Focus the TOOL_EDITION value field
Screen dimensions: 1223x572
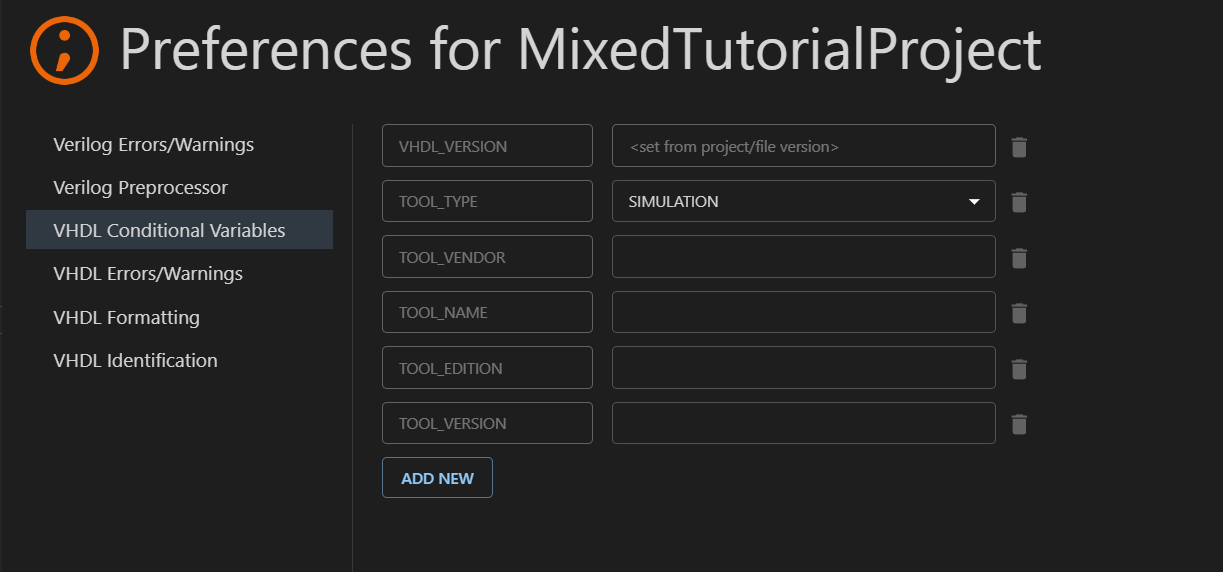[x=803, y=368]
